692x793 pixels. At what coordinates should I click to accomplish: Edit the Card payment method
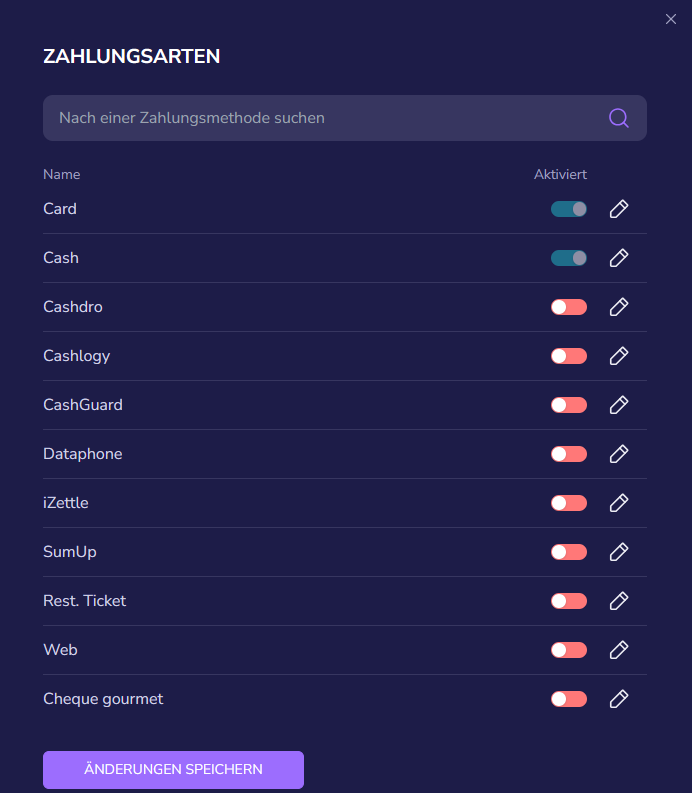[619, 209]
